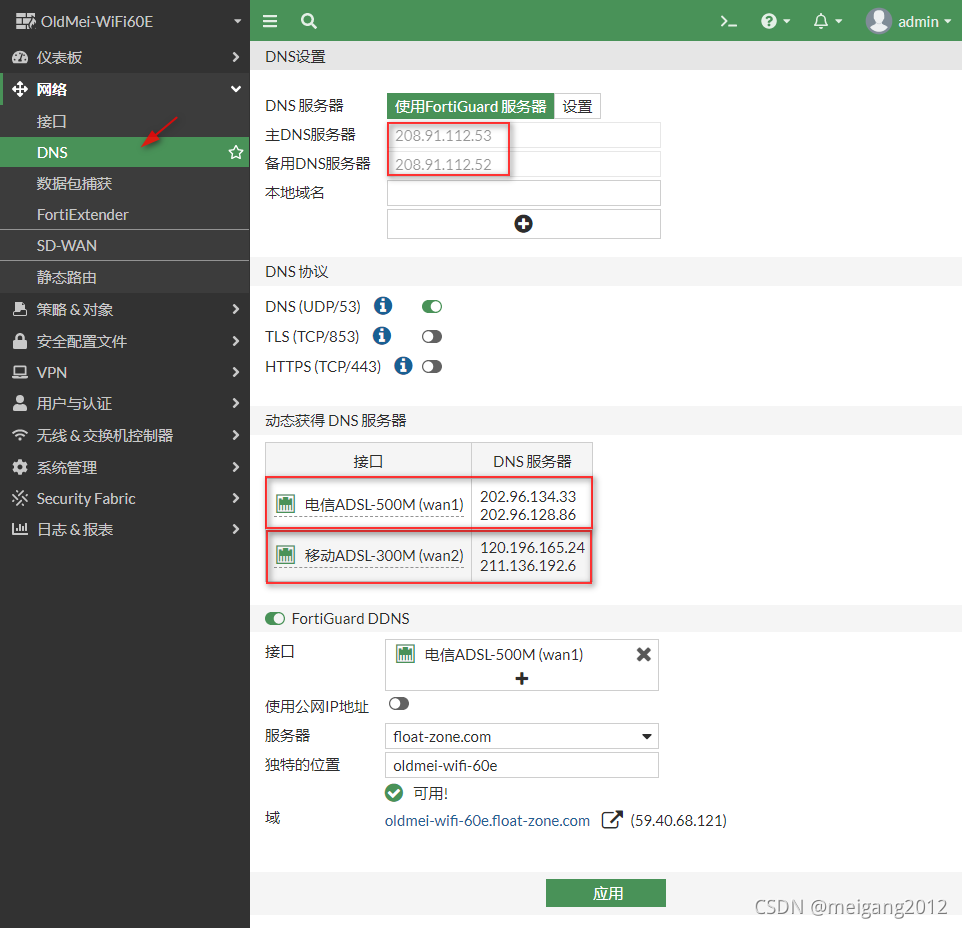Open 静态路由 static routes

(125, 277)
